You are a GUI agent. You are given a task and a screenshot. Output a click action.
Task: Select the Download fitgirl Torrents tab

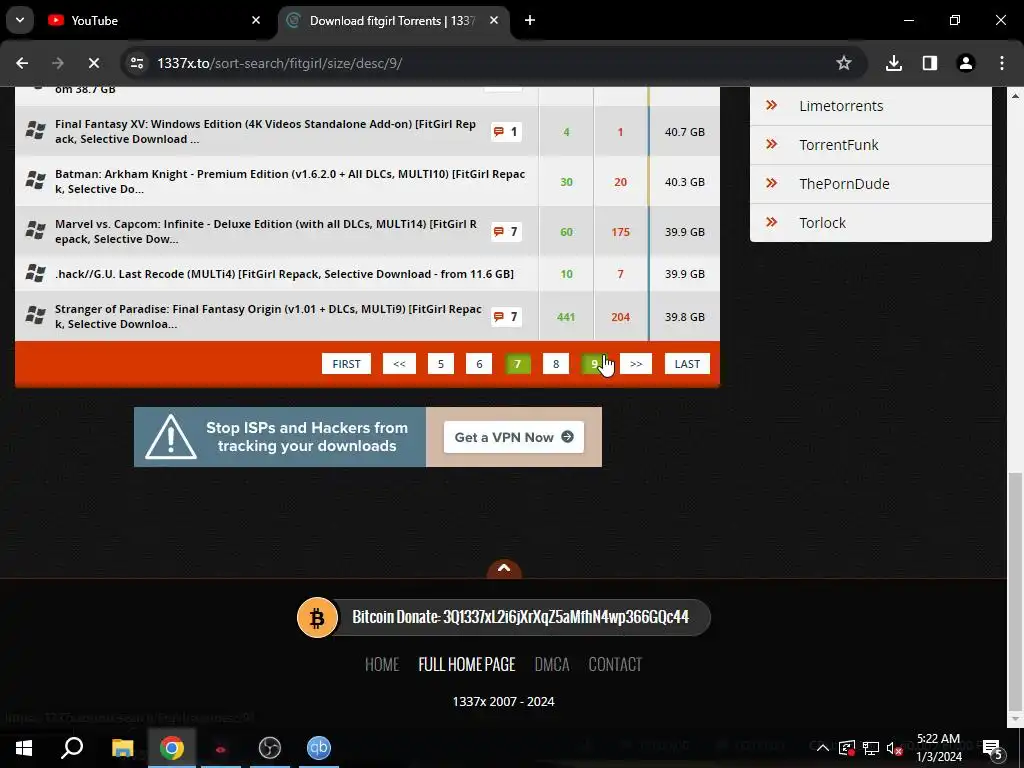[394, 20]
